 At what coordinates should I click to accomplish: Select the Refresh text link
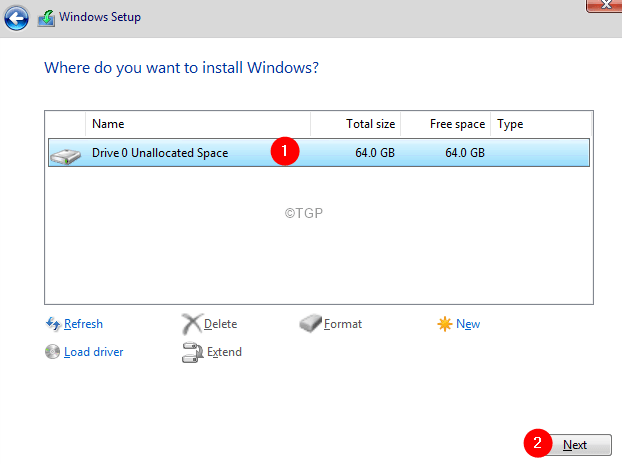coord(83,324)
